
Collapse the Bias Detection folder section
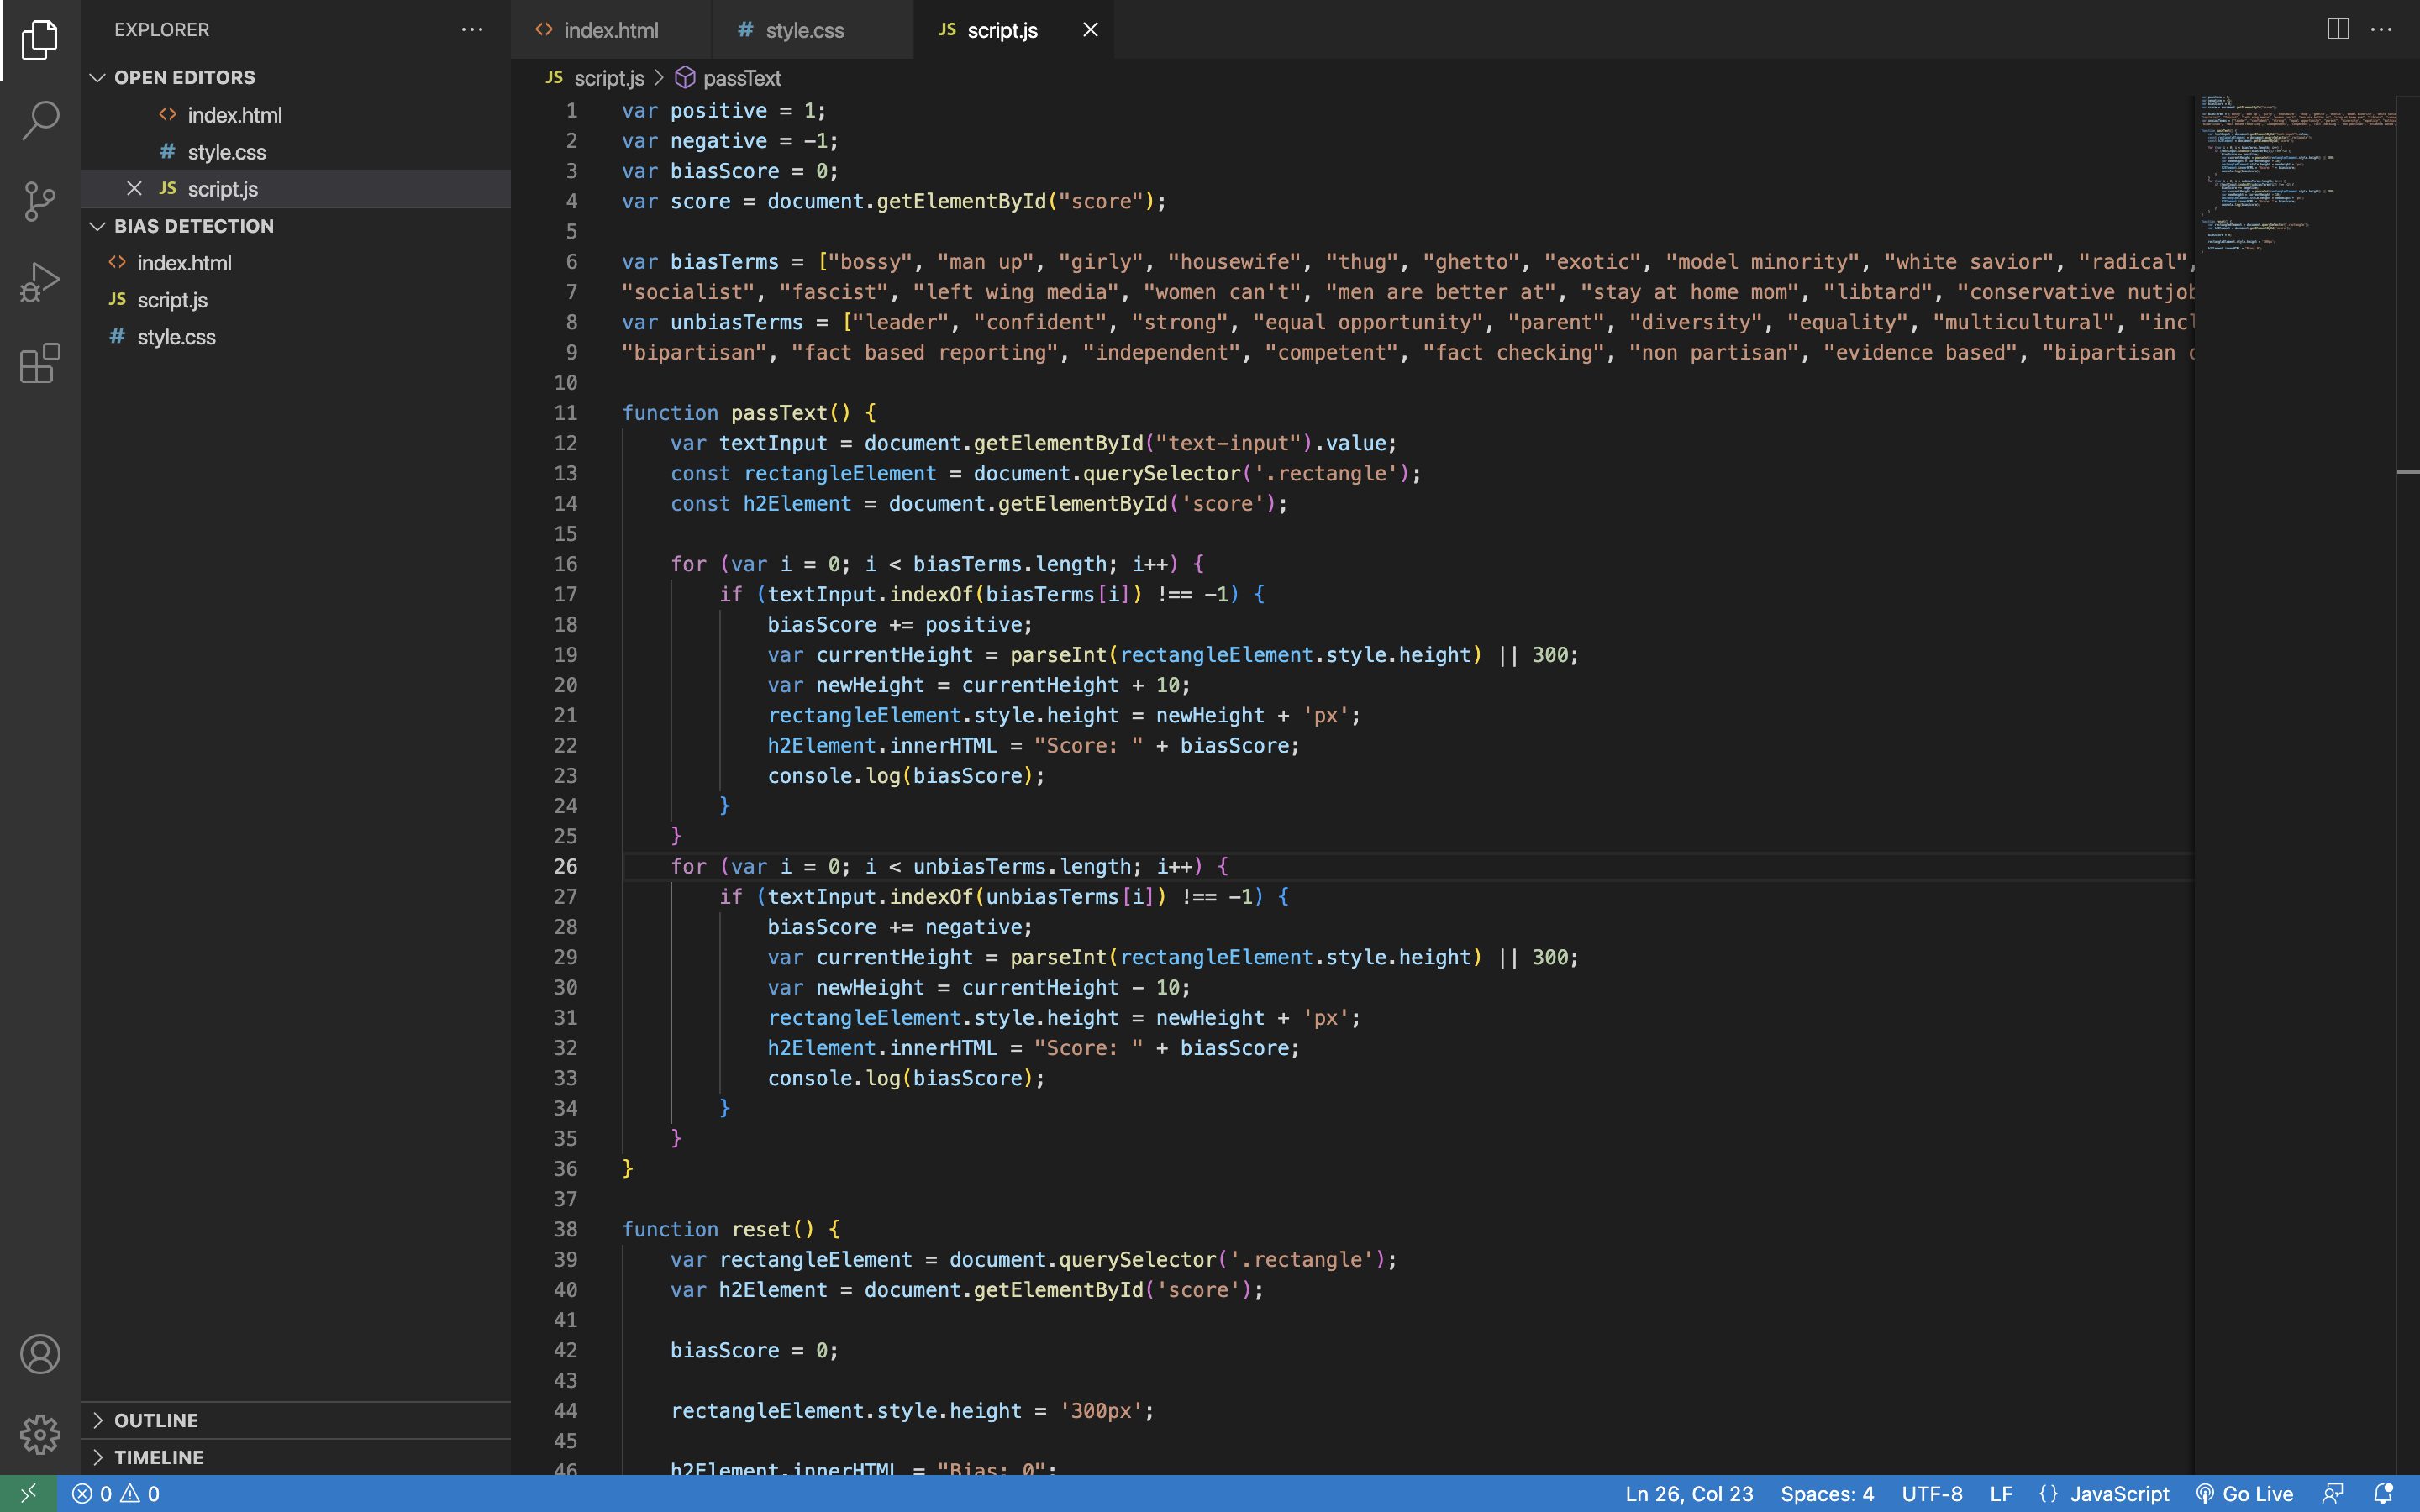98,226
